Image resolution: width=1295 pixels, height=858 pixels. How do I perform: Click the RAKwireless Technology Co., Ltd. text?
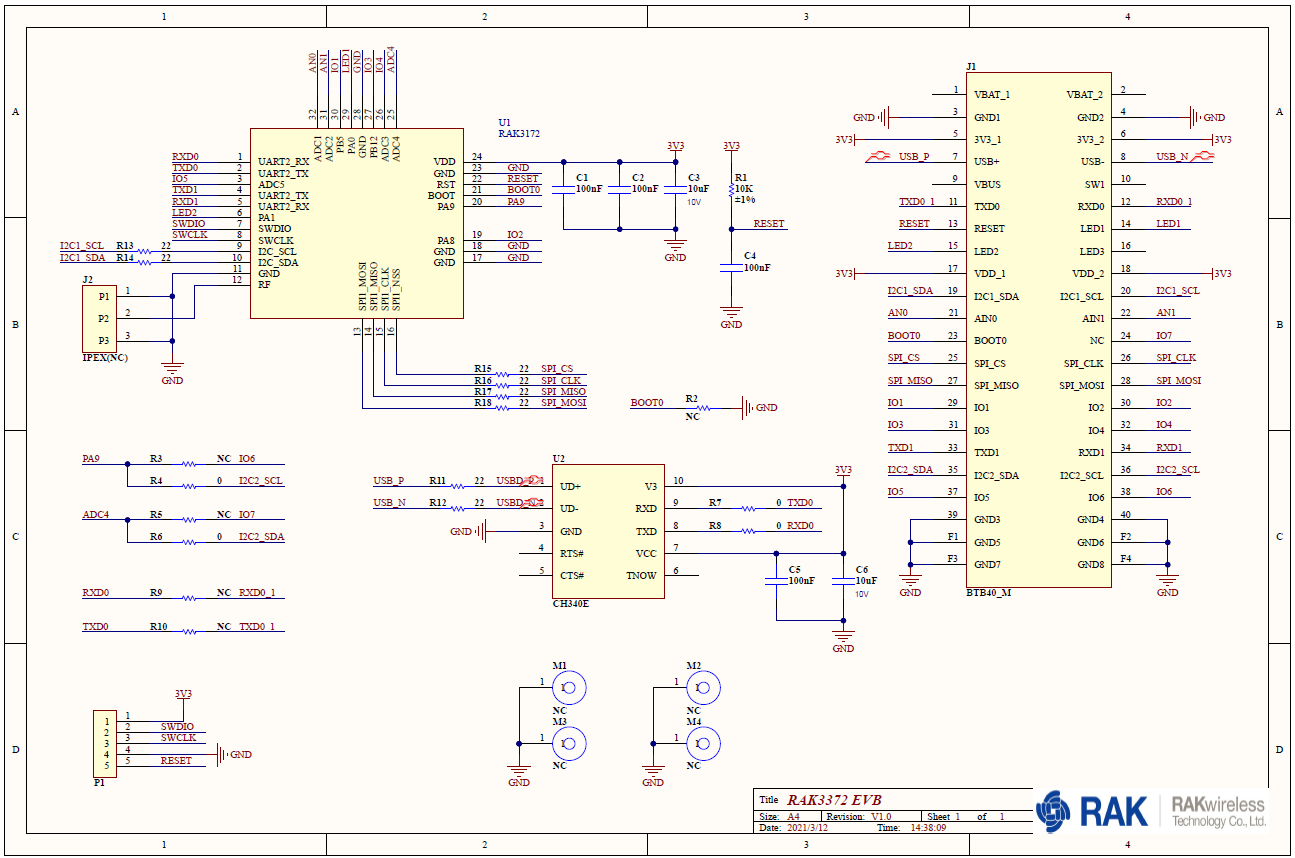tap(1218, 812)
